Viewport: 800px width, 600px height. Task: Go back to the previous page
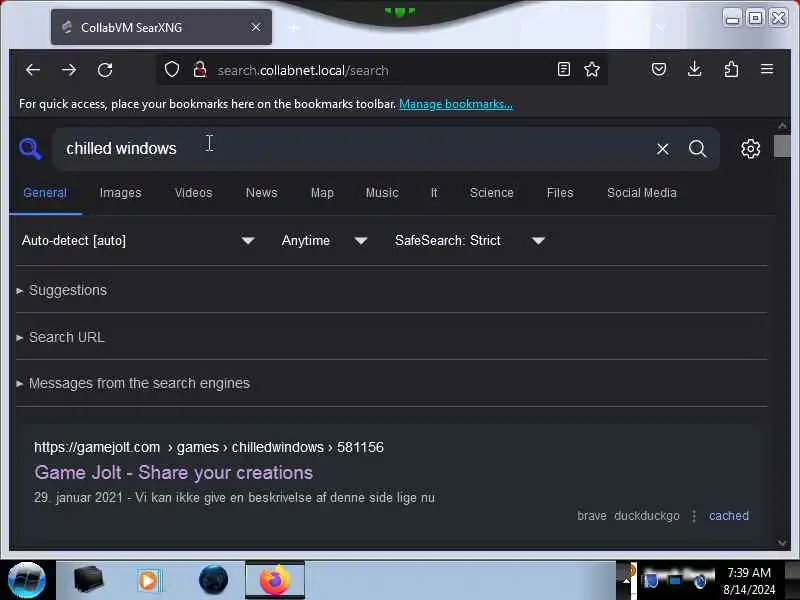click(x=33, y=69)
